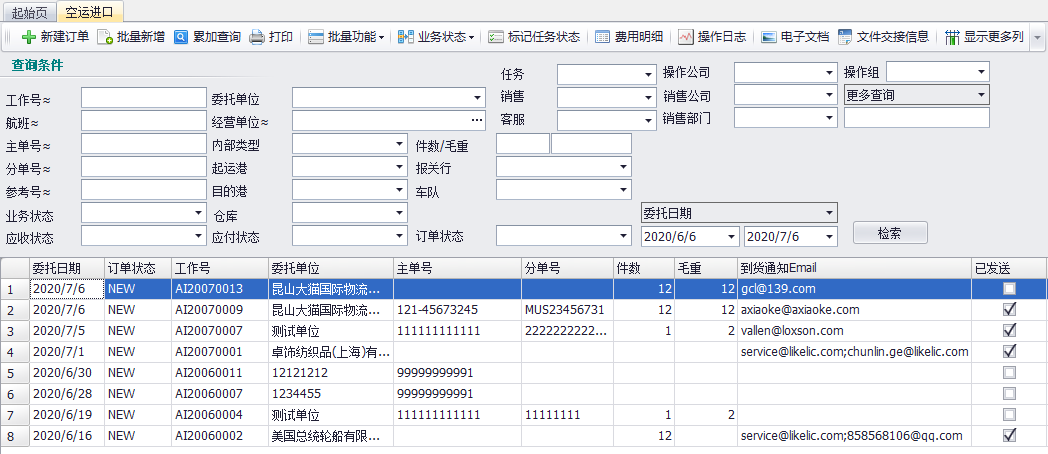
Task: Check 已发送 box for AI20070013 row
Action: click(x=1009, y=289)
